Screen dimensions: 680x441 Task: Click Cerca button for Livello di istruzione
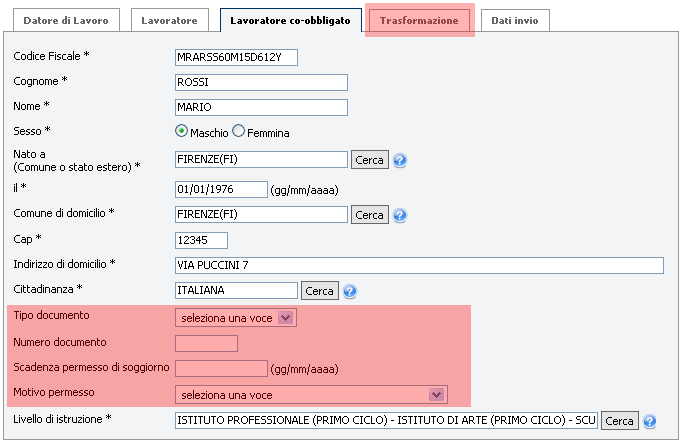(x=620, y=421)
